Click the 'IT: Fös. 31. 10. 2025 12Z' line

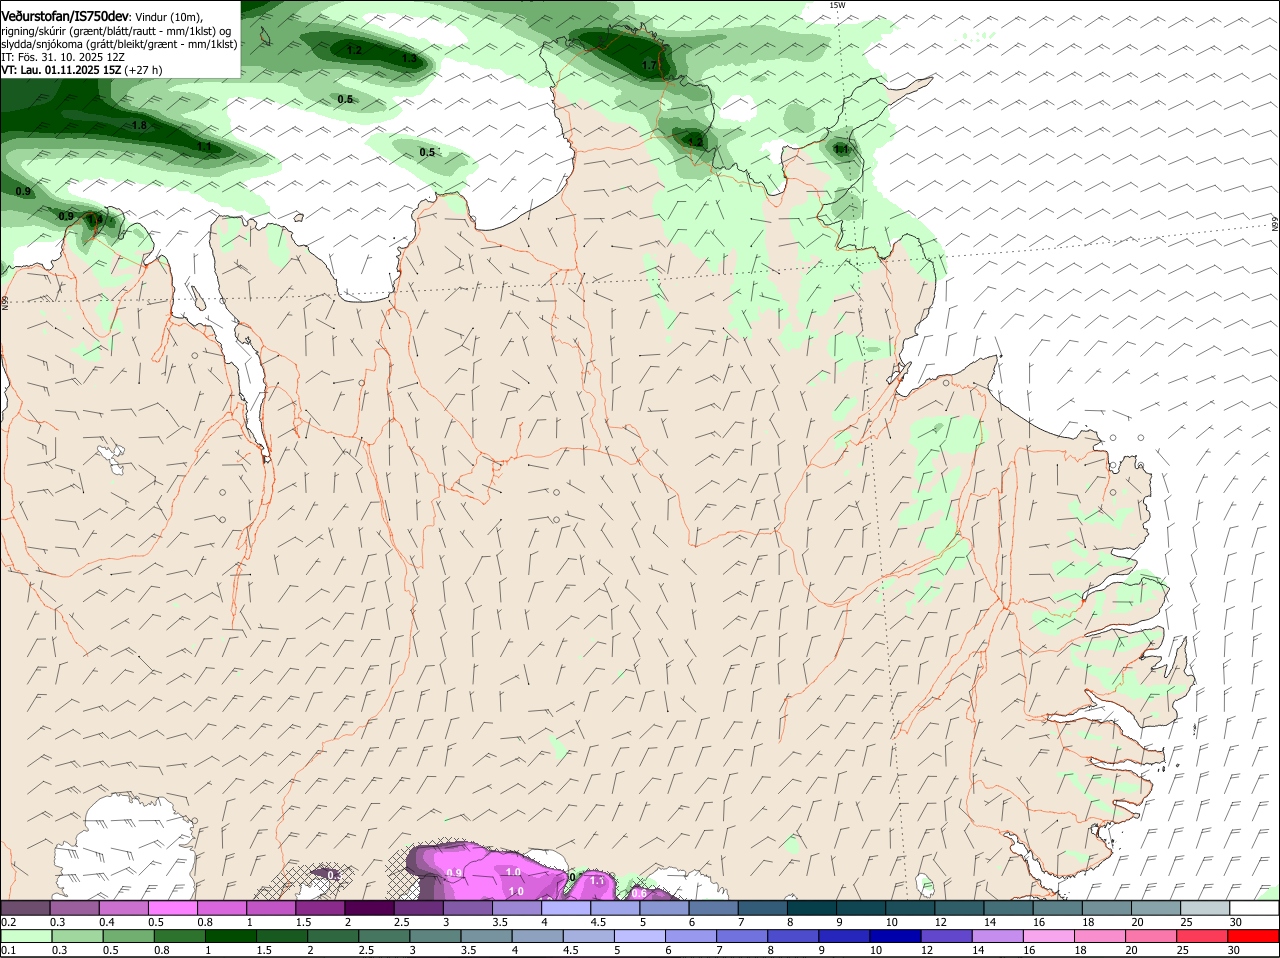63,57
